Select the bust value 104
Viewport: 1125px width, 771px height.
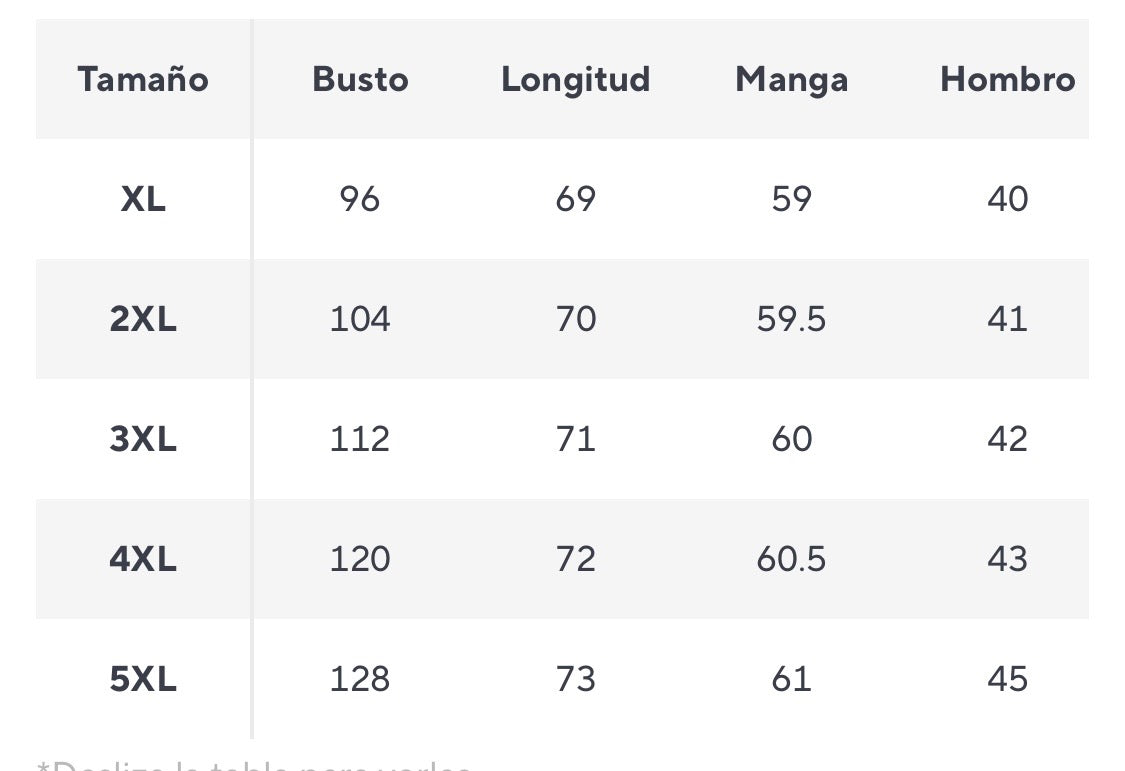coord(360,319)
